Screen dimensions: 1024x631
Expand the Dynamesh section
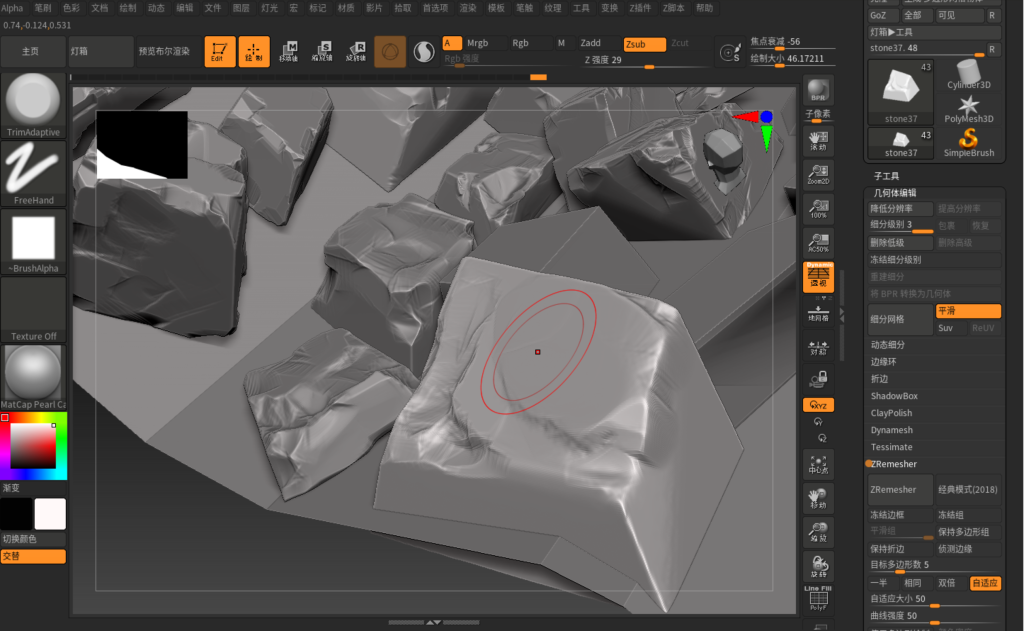pos(891,430)
